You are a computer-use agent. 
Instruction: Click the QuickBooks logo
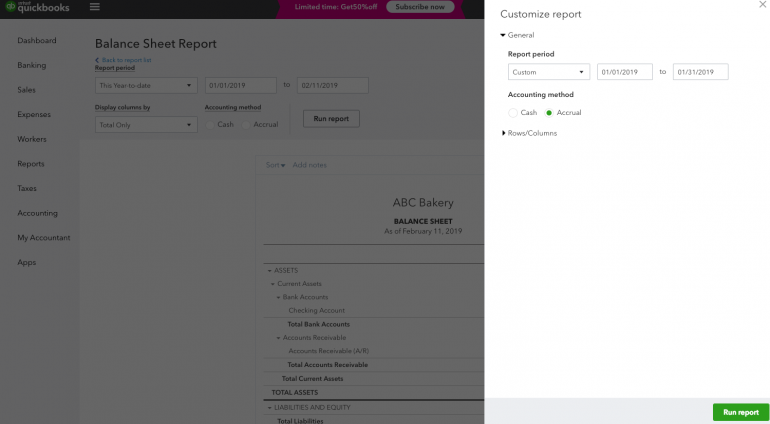36,8
